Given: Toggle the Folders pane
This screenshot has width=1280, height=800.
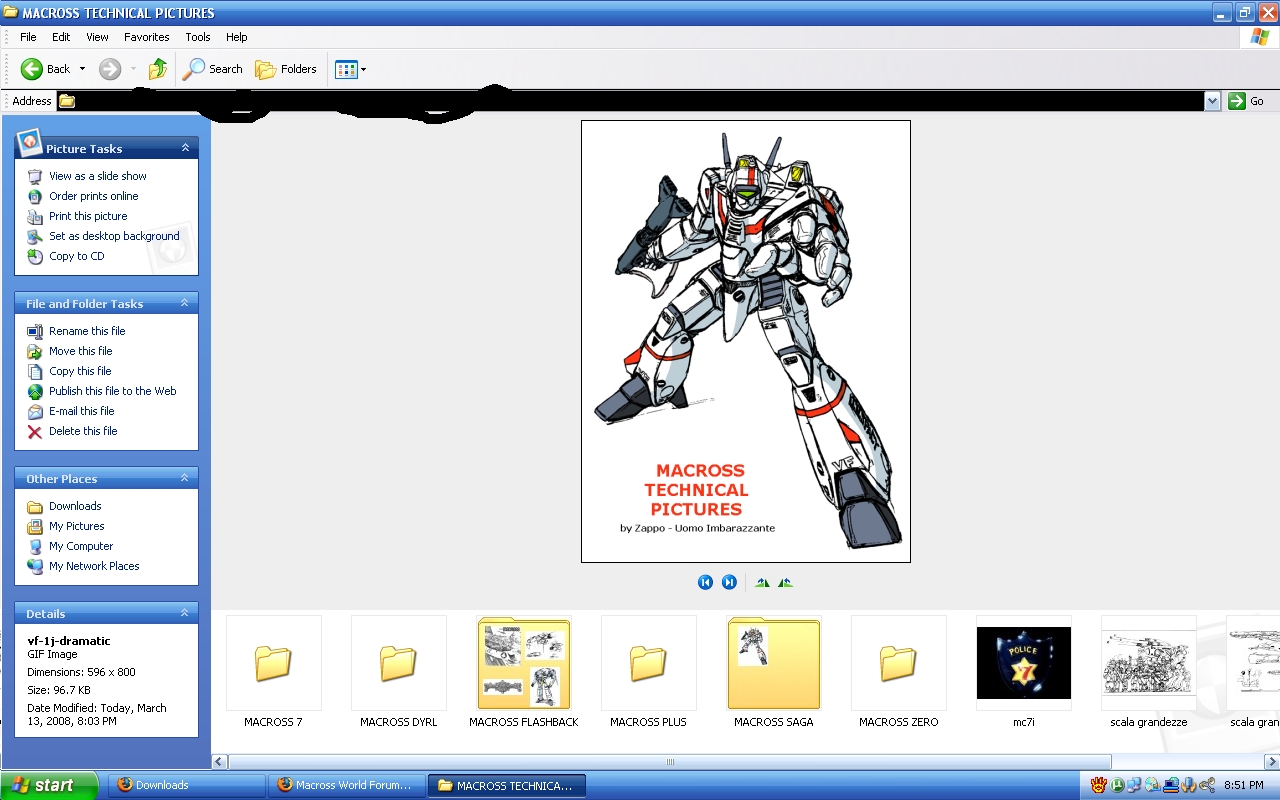Looking at the screenshot, I should 286,69.
